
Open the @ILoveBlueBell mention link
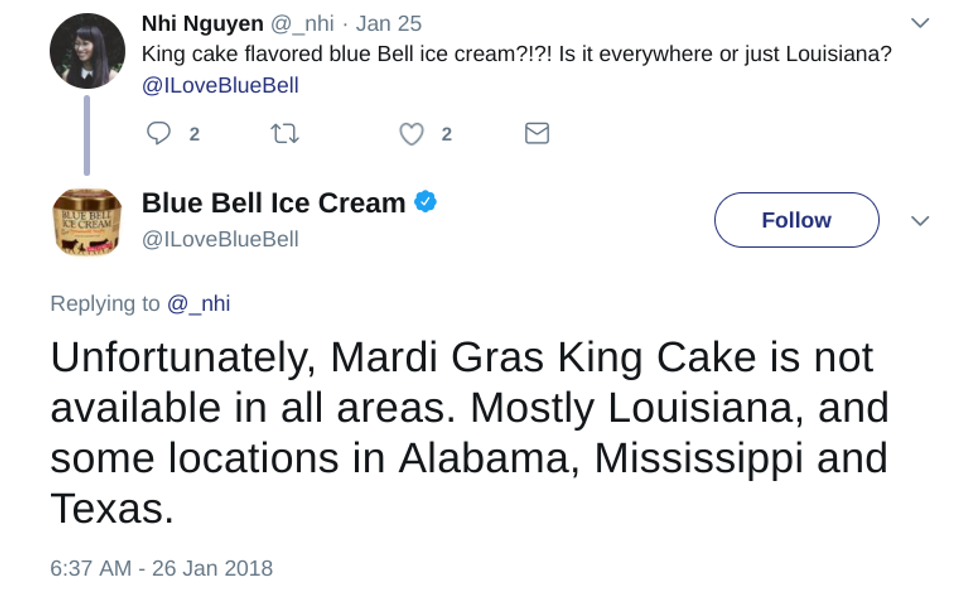pos(220,85)
